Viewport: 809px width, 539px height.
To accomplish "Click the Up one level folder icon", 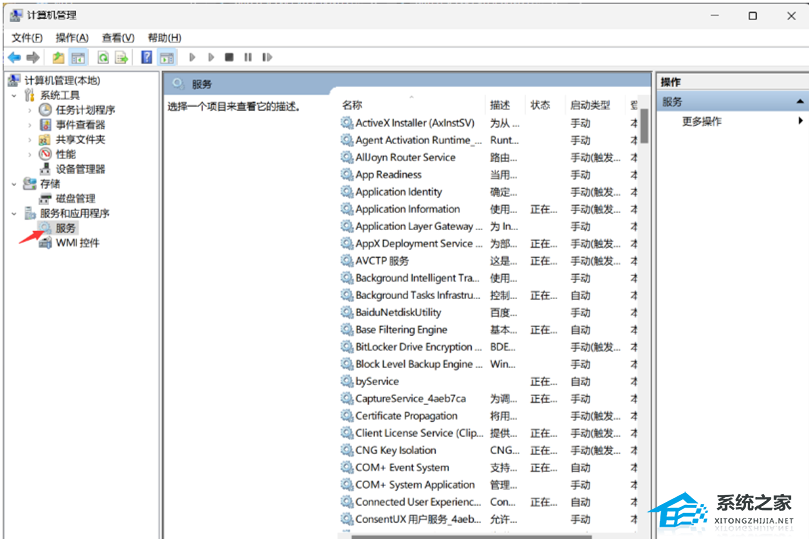I will coord(59,58).
